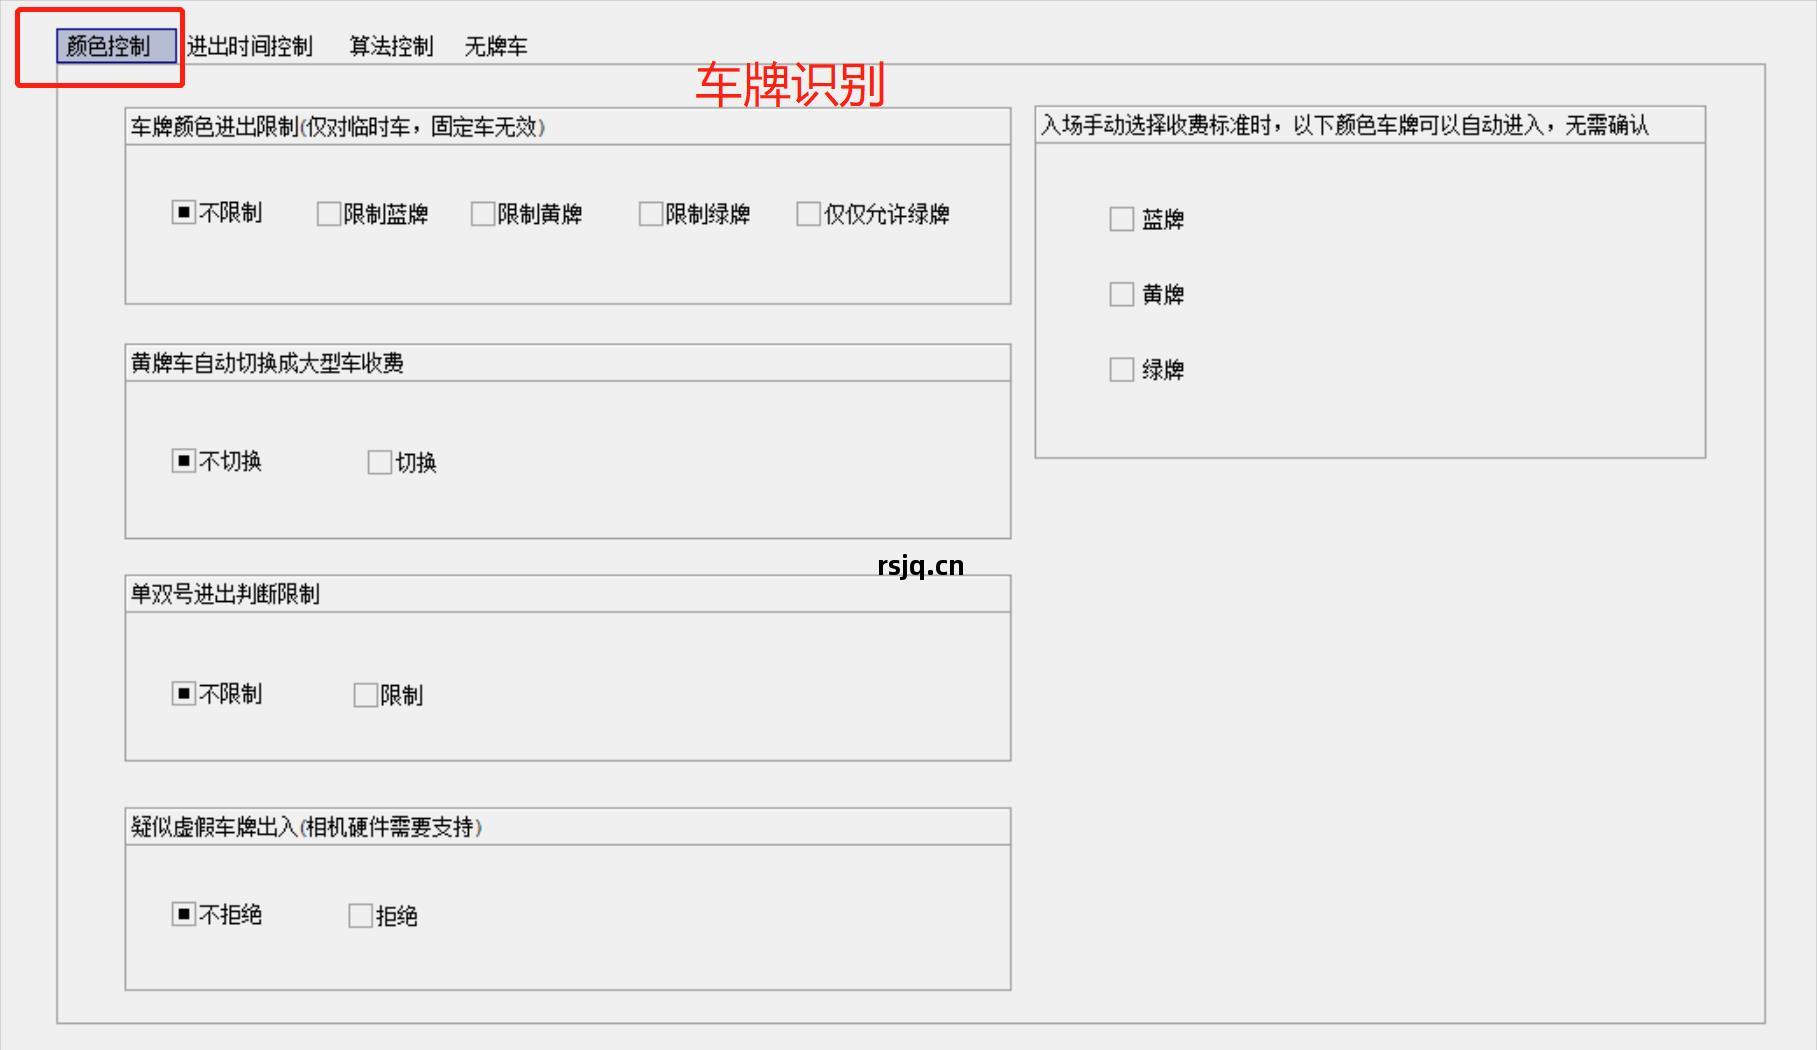Select 不拒绝 in the fake plate section

tap(182, 912)
